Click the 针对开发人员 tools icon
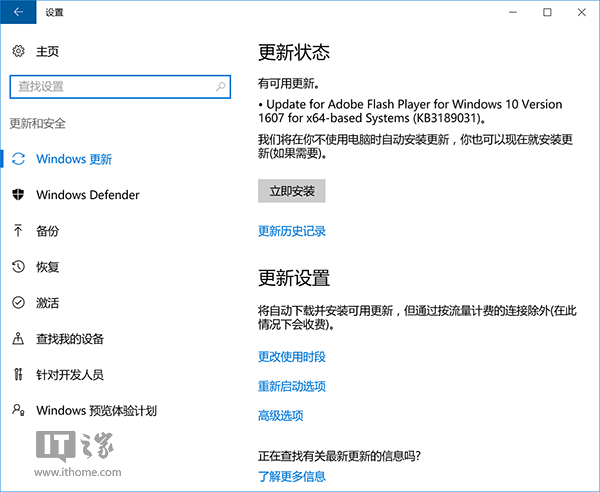The image size is (600, 492). coord(18,374)
